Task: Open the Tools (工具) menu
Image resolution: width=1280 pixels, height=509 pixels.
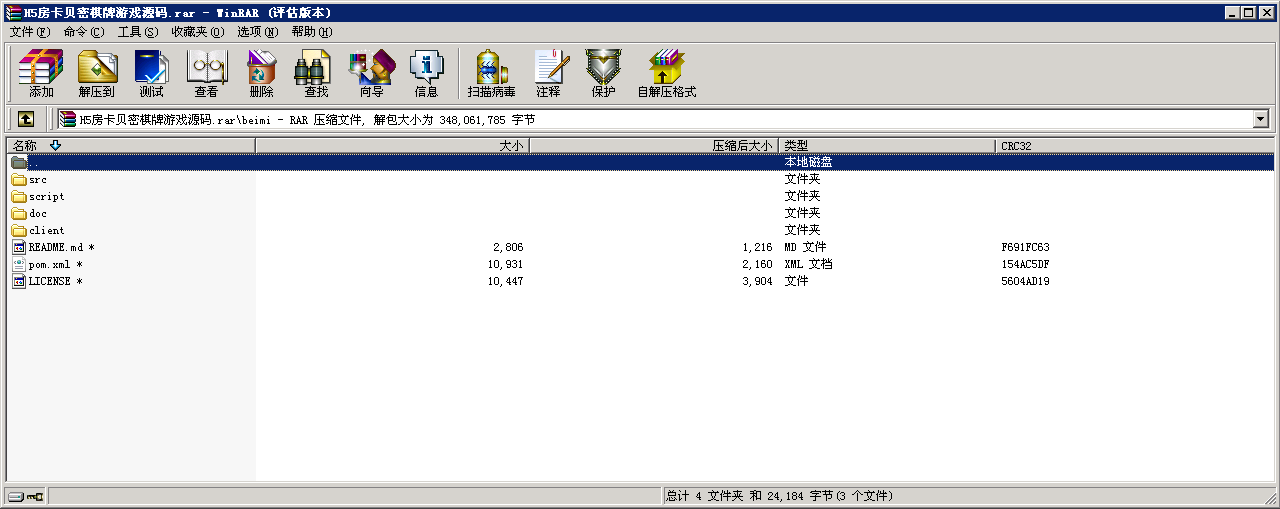Action: click(137, 32)
